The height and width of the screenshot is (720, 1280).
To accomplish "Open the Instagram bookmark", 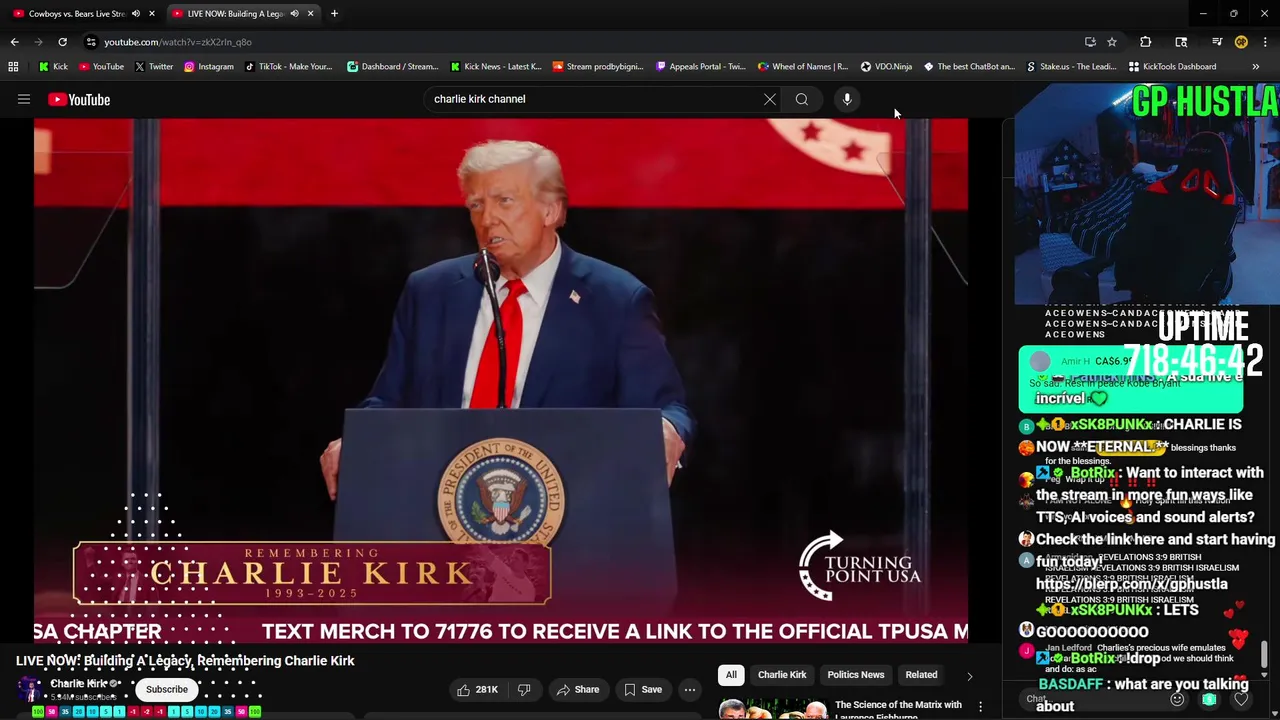I will click(x=208, y=66).
